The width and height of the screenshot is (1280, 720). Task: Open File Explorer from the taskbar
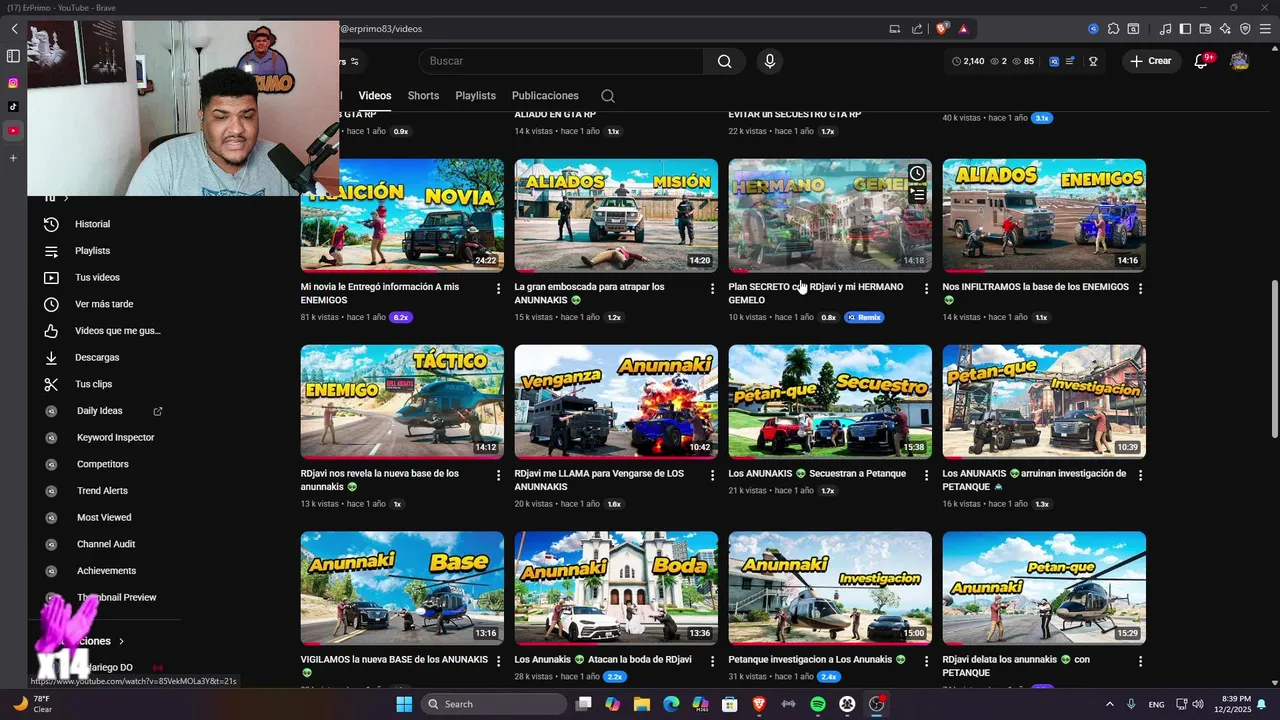[x=642, y=704]
